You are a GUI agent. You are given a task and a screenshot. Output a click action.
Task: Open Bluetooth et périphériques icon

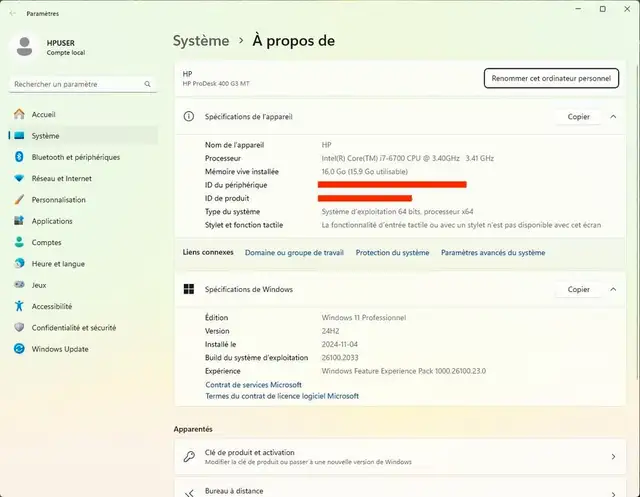19,157
